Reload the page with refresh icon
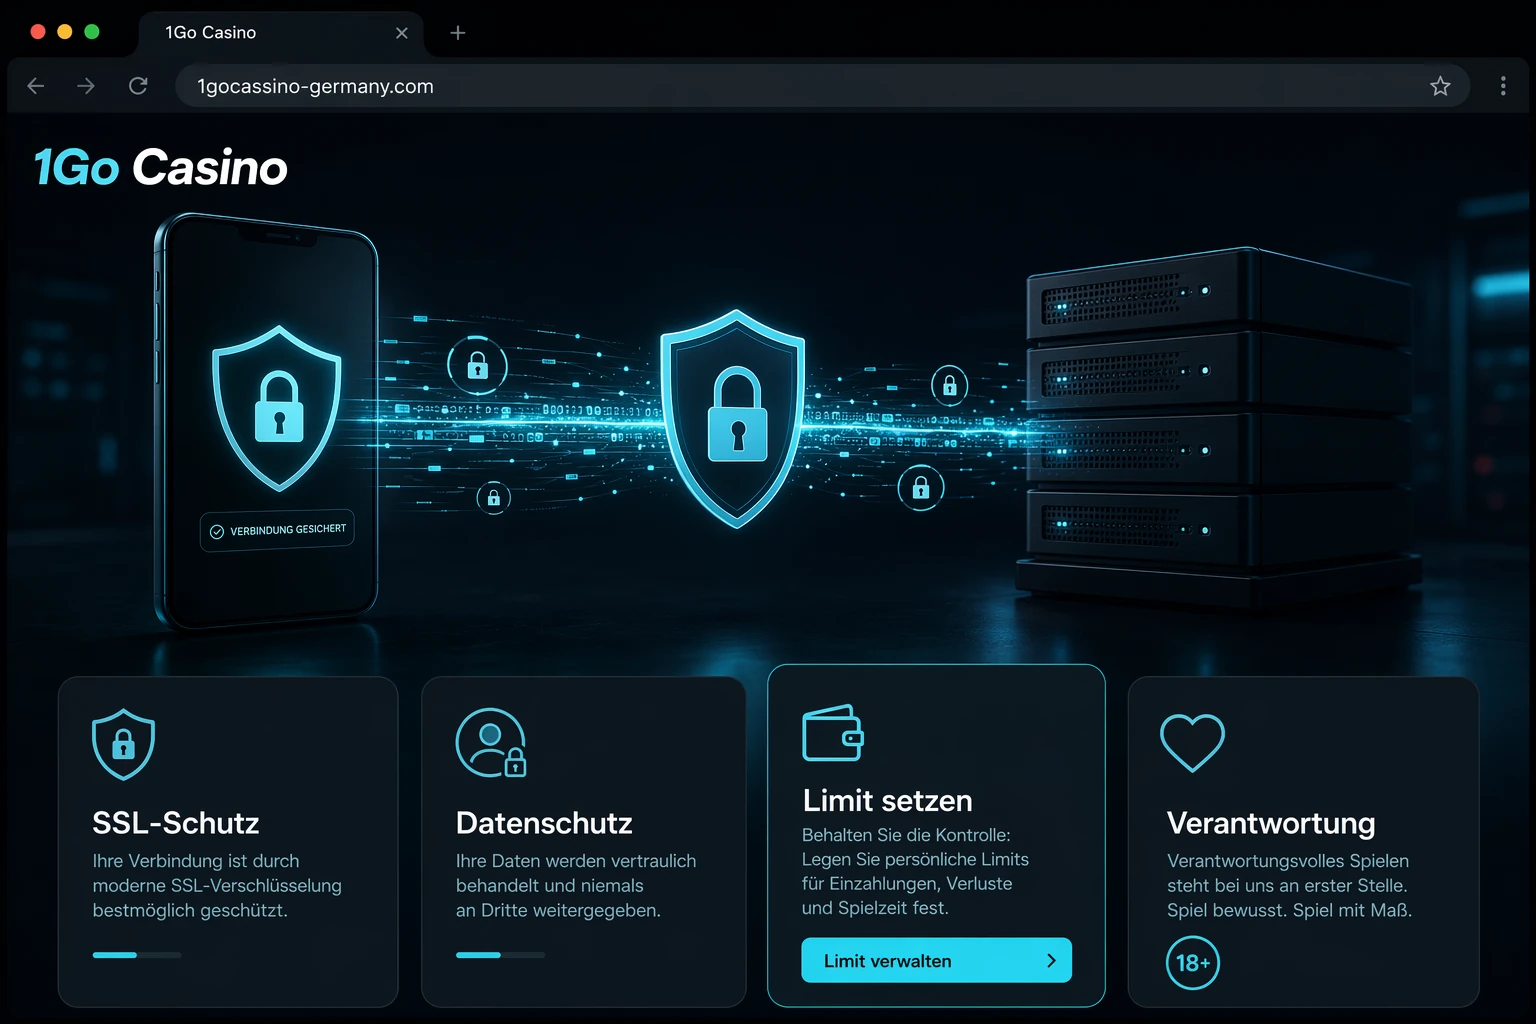This screenshot has height=1024, width=1536. pyautogui.click(x=138, y=86)
